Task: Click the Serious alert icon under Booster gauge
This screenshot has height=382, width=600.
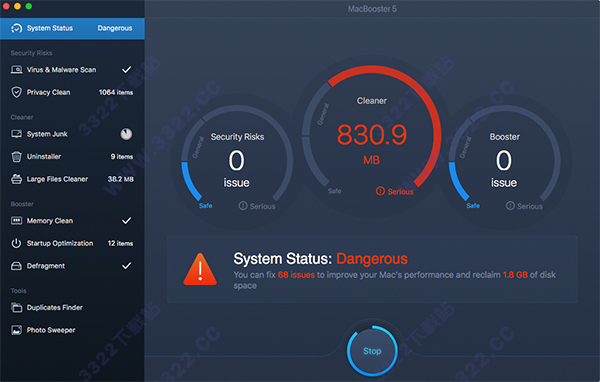Action: [x=510, y=206]
